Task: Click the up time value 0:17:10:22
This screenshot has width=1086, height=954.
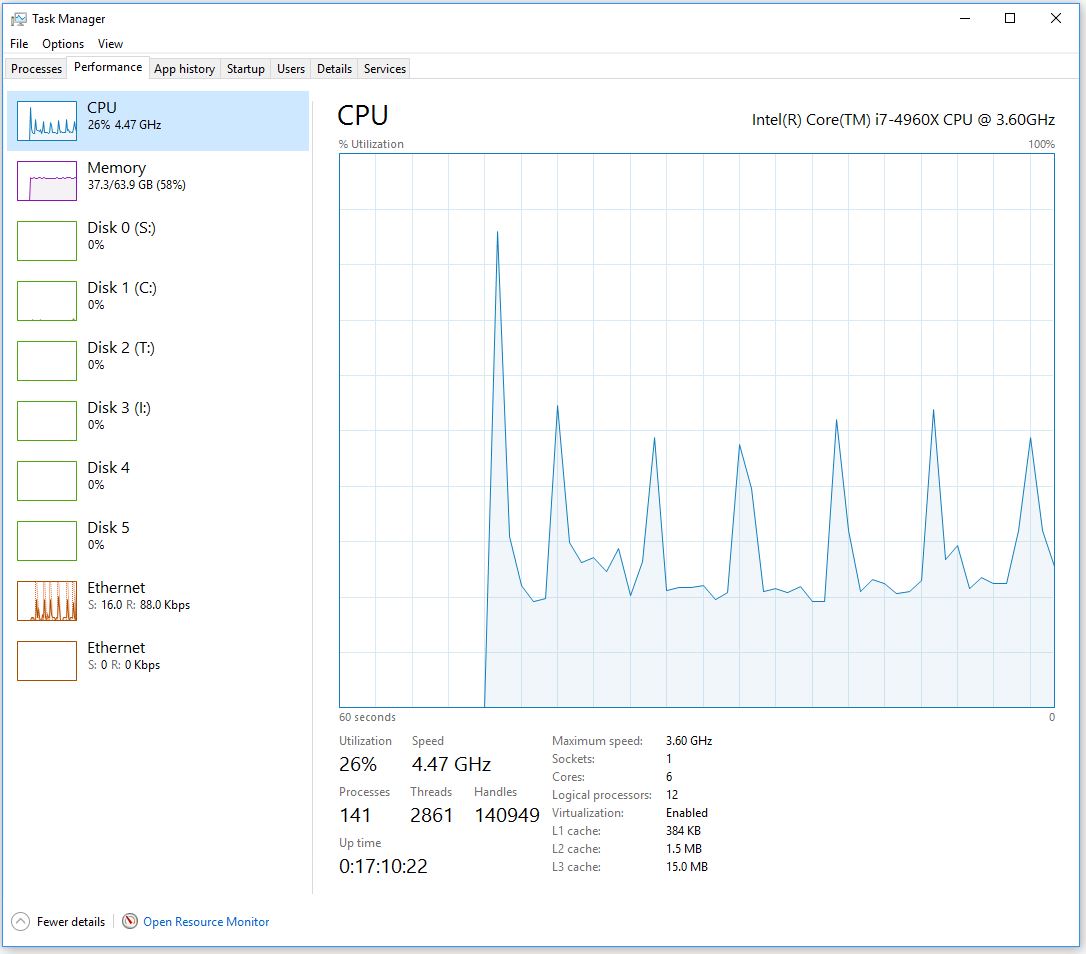Action: coord(383,866)
